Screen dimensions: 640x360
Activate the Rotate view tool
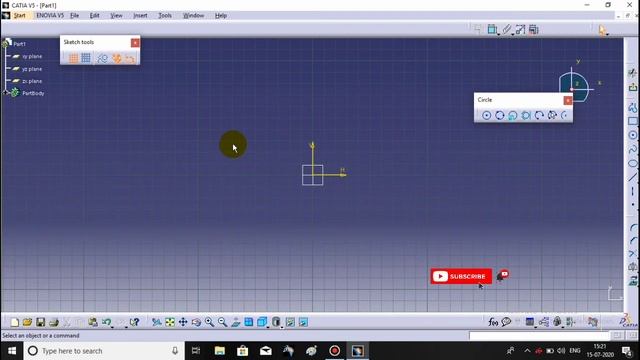tap(196, 322)
